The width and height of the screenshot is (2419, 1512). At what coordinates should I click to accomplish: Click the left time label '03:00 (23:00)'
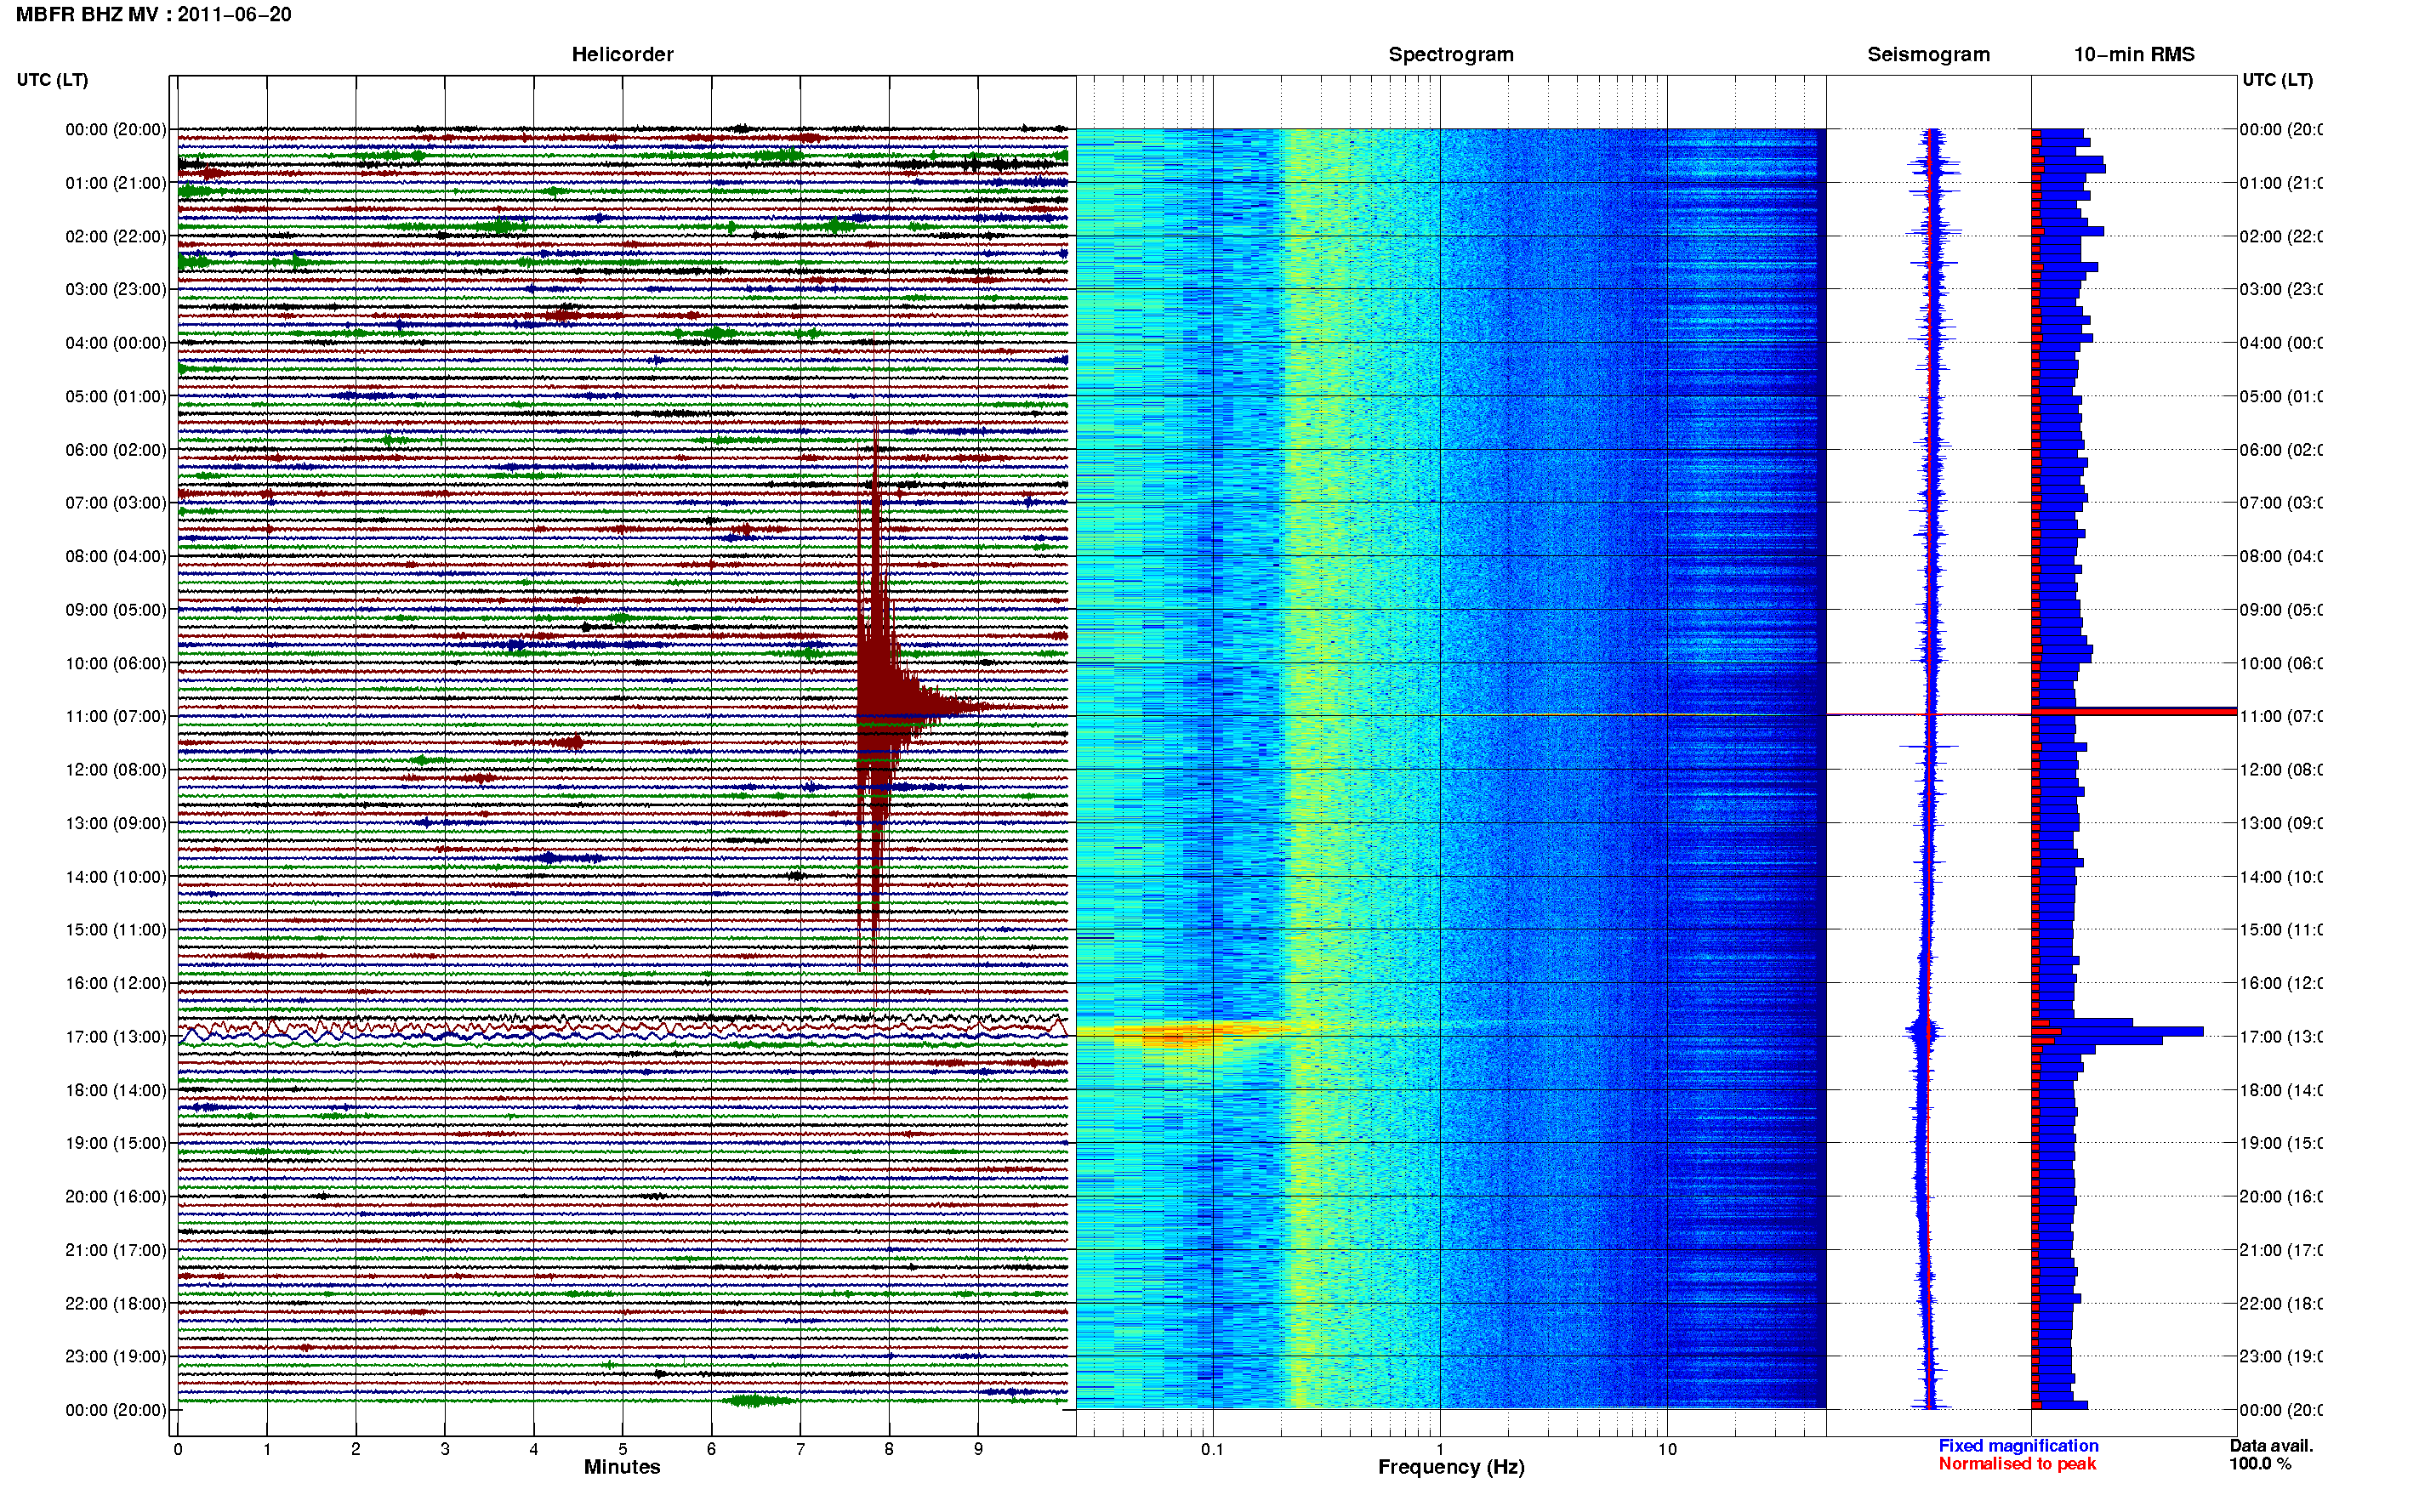116,289
